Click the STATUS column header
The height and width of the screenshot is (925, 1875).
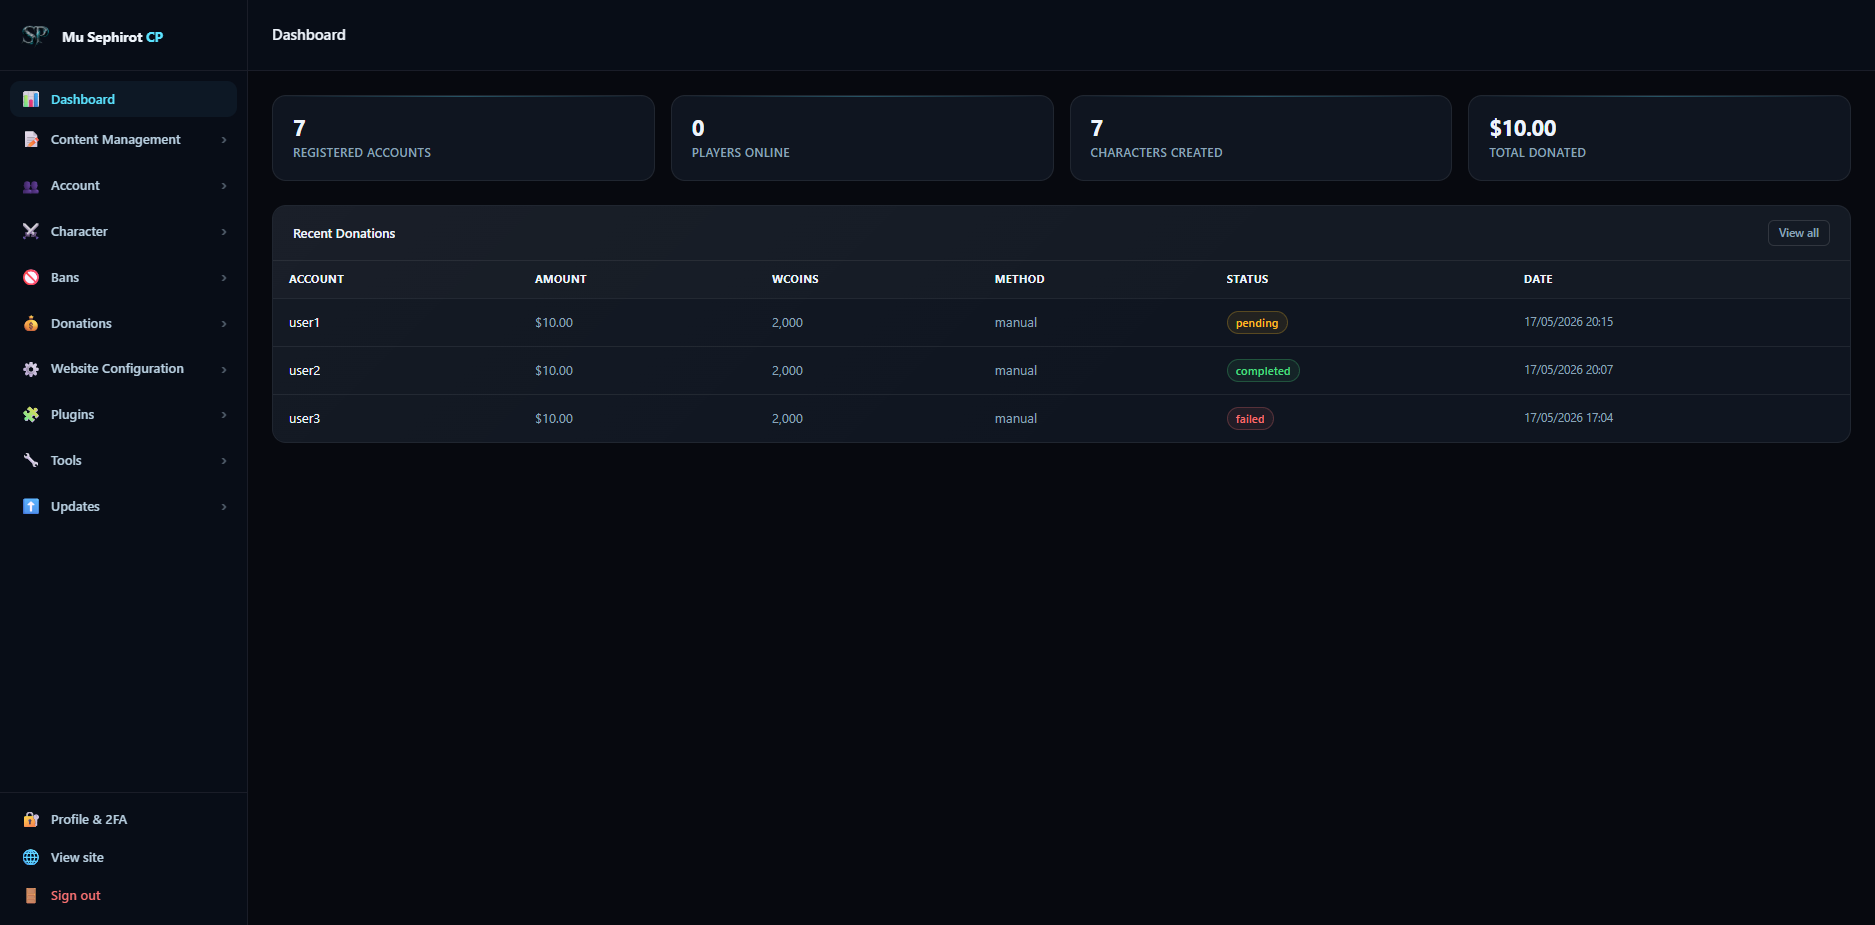(x=1247, y=279)
